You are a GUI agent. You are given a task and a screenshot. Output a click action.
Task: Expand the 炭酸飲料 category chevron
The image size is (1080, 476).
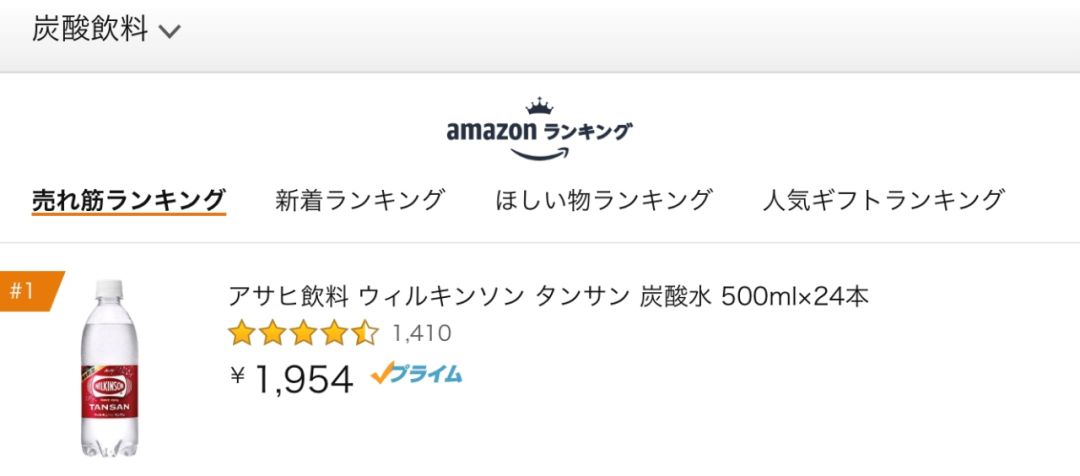[x=170, y=32]
